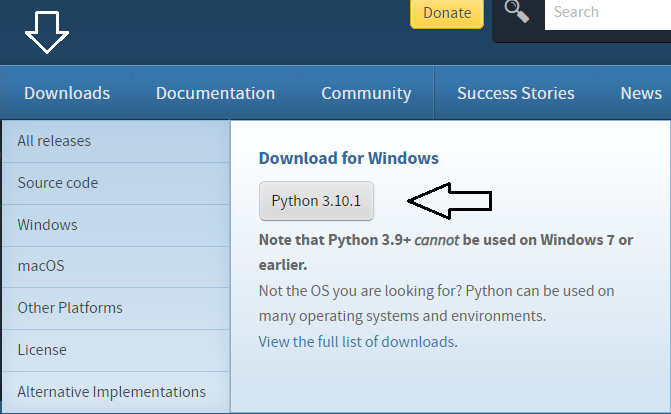Viewport: 671px width, 414px height.
Task: Download Python 3.10.1 via the button
Action: pyautogui.click(x=316, y=201)
